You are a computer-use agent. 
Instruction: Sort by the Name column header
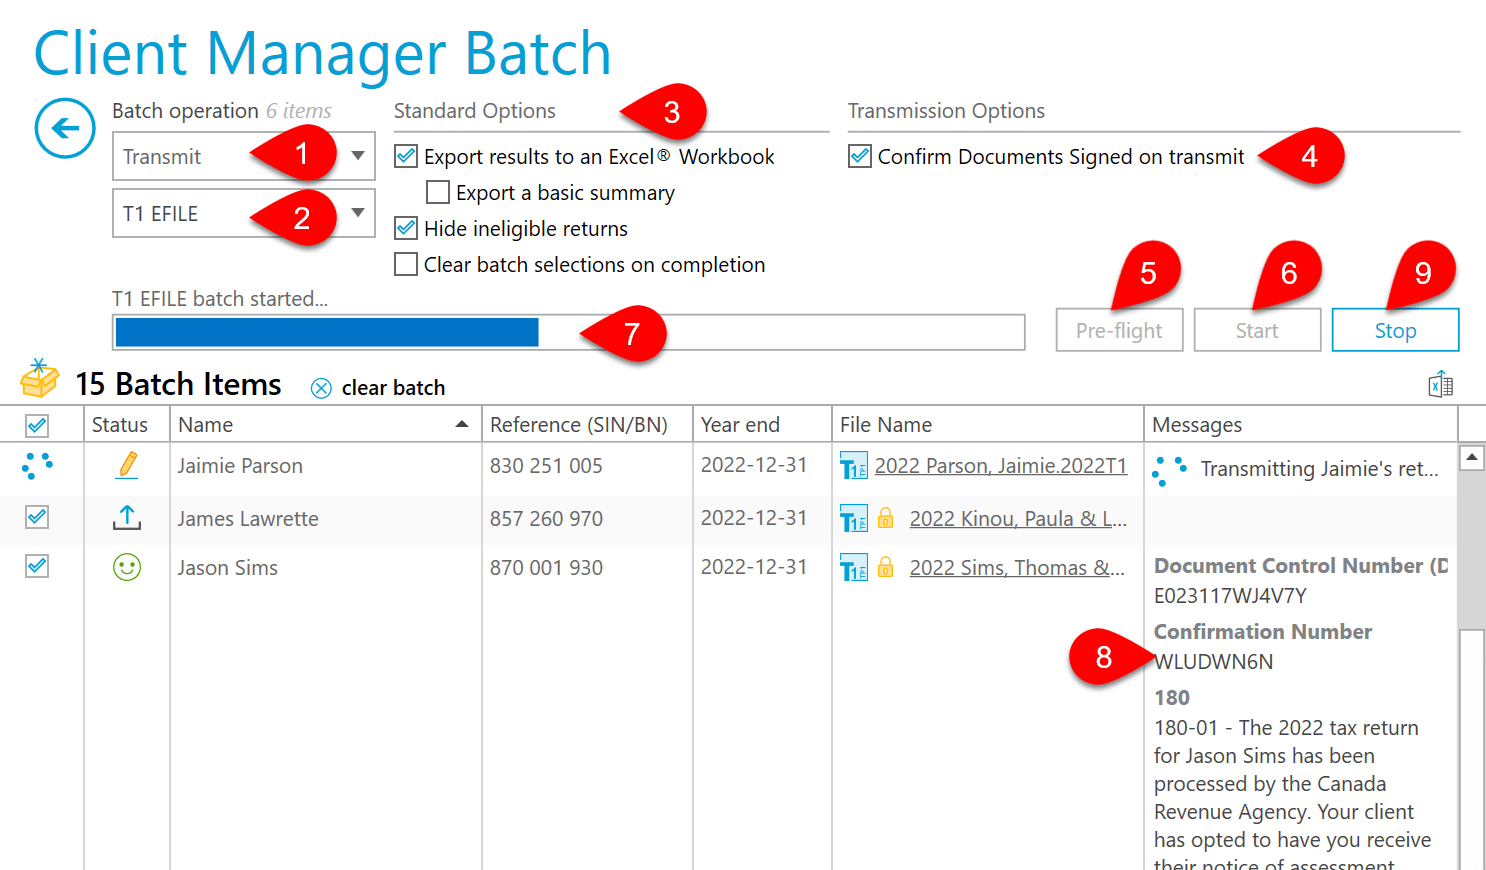point(326,424)
